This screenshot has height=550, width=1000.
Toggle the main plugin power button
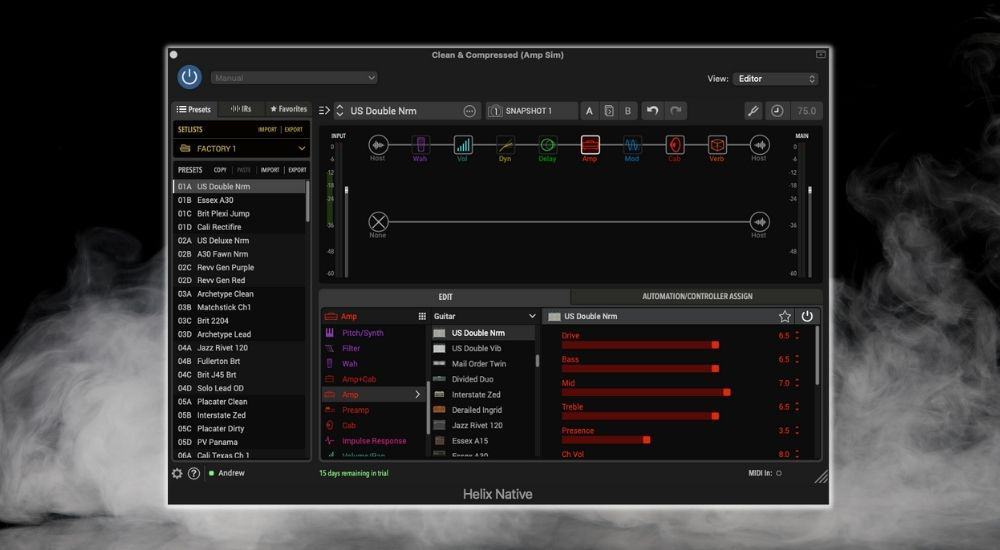(189, 77)
